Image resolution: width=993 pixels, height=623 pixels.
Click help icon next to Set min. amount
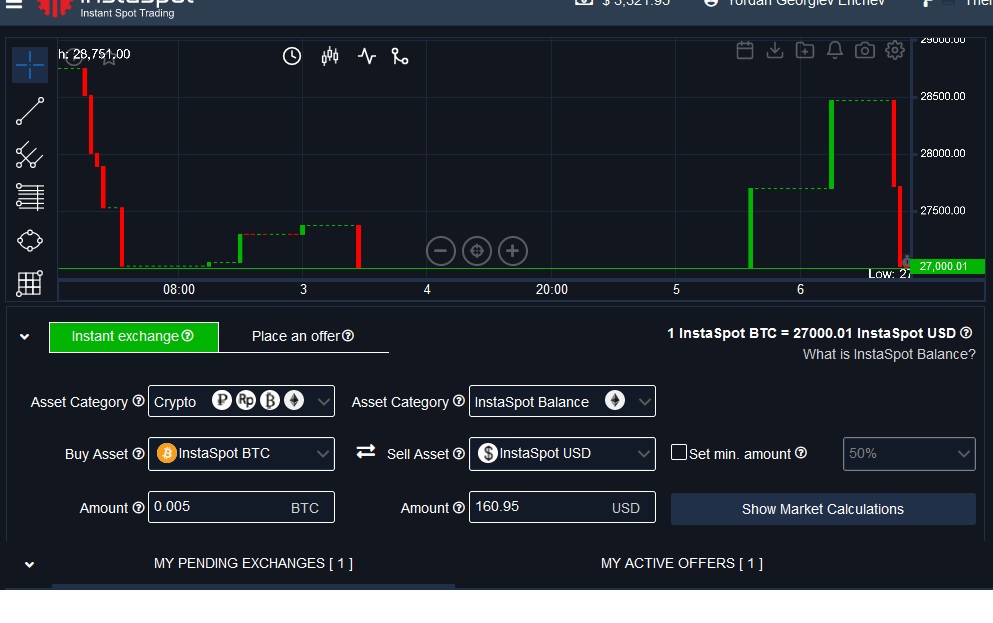[800, 453]
